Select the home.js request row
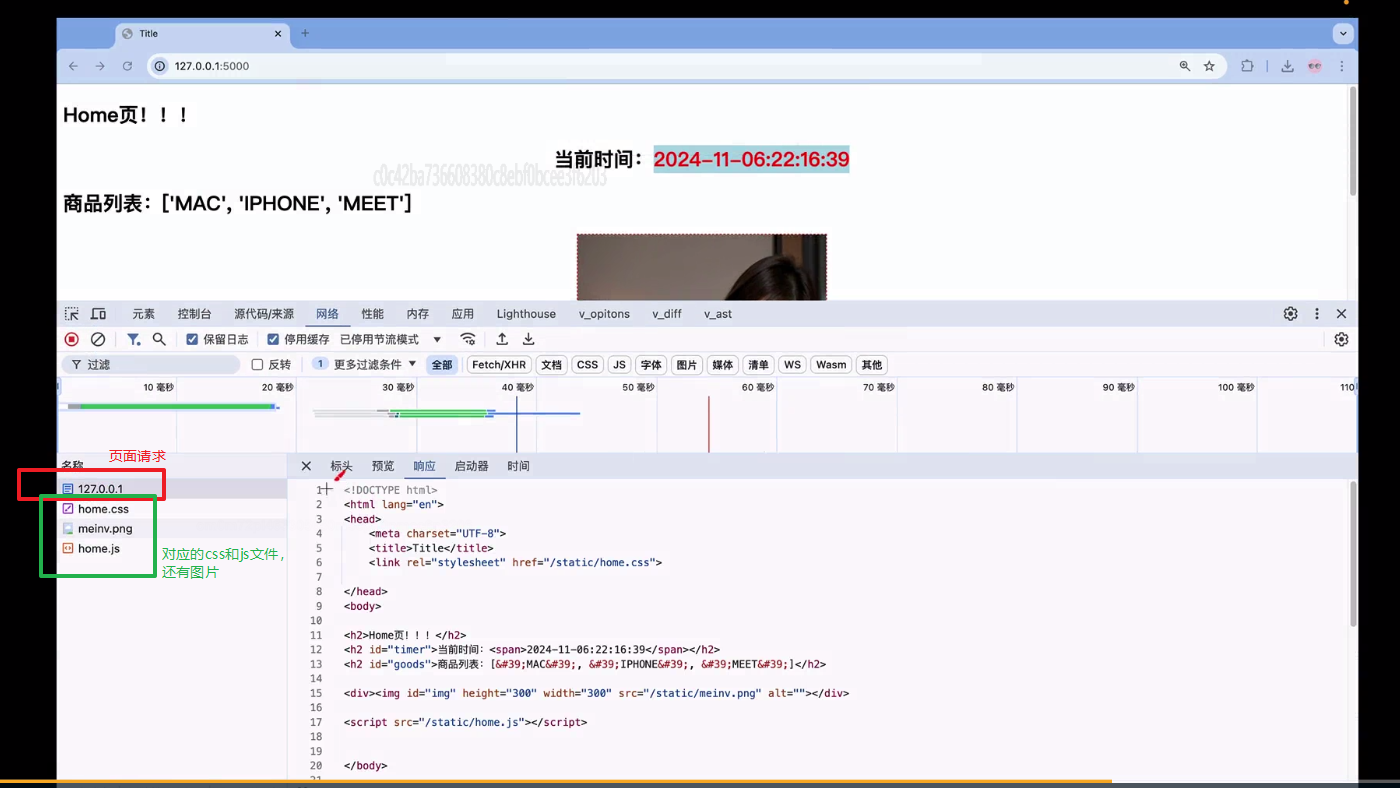The height and width of the screenshot is (788, 1400). 172,549
